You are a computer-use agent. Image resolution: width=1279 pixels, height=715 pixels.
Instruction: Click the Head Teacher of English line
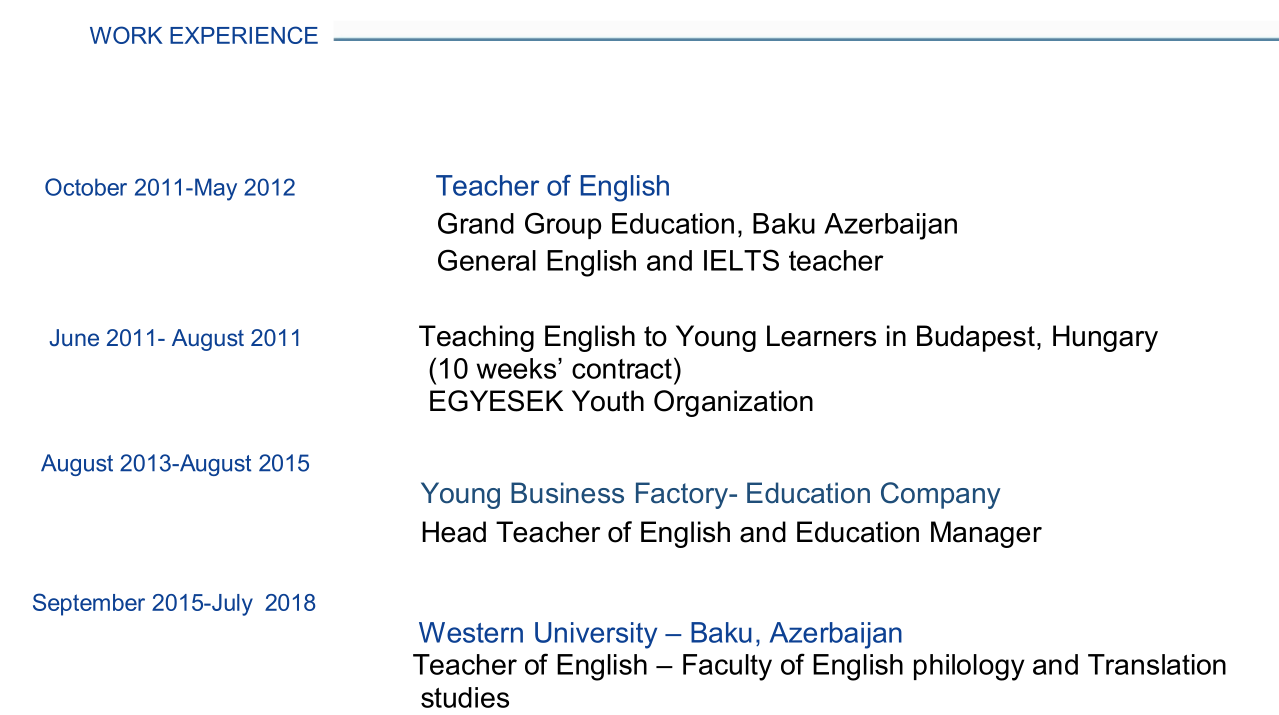click(730, 532)
